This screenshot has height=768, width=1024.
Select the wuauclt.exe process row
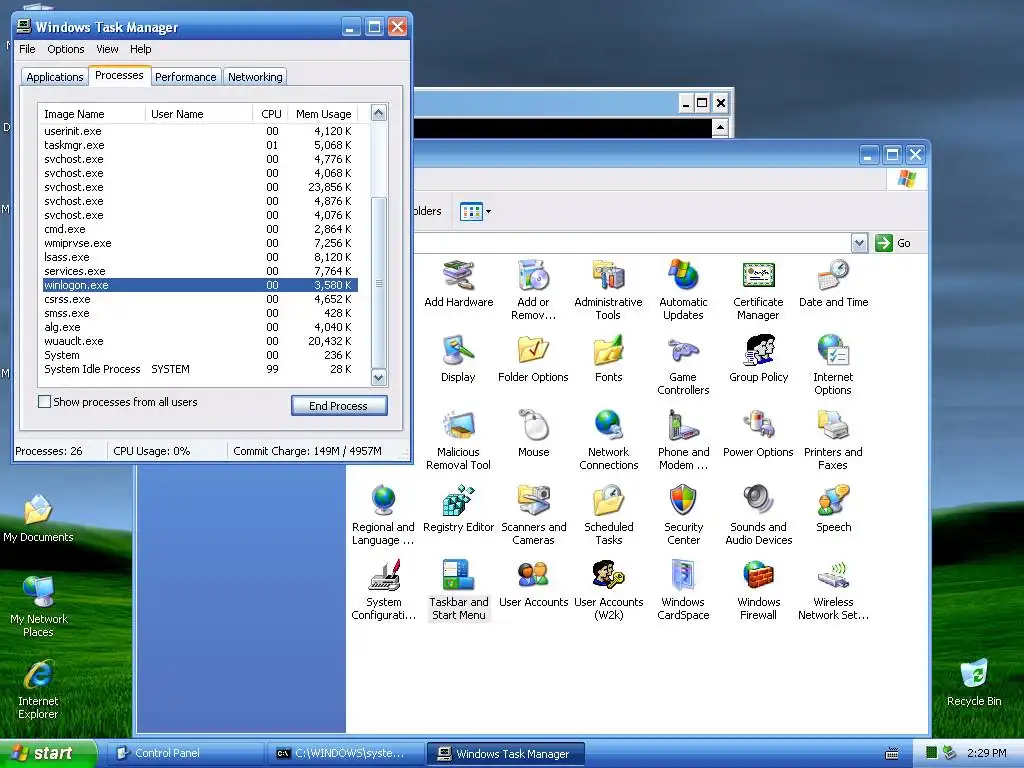pyautogui.click(x=199, y=341)
